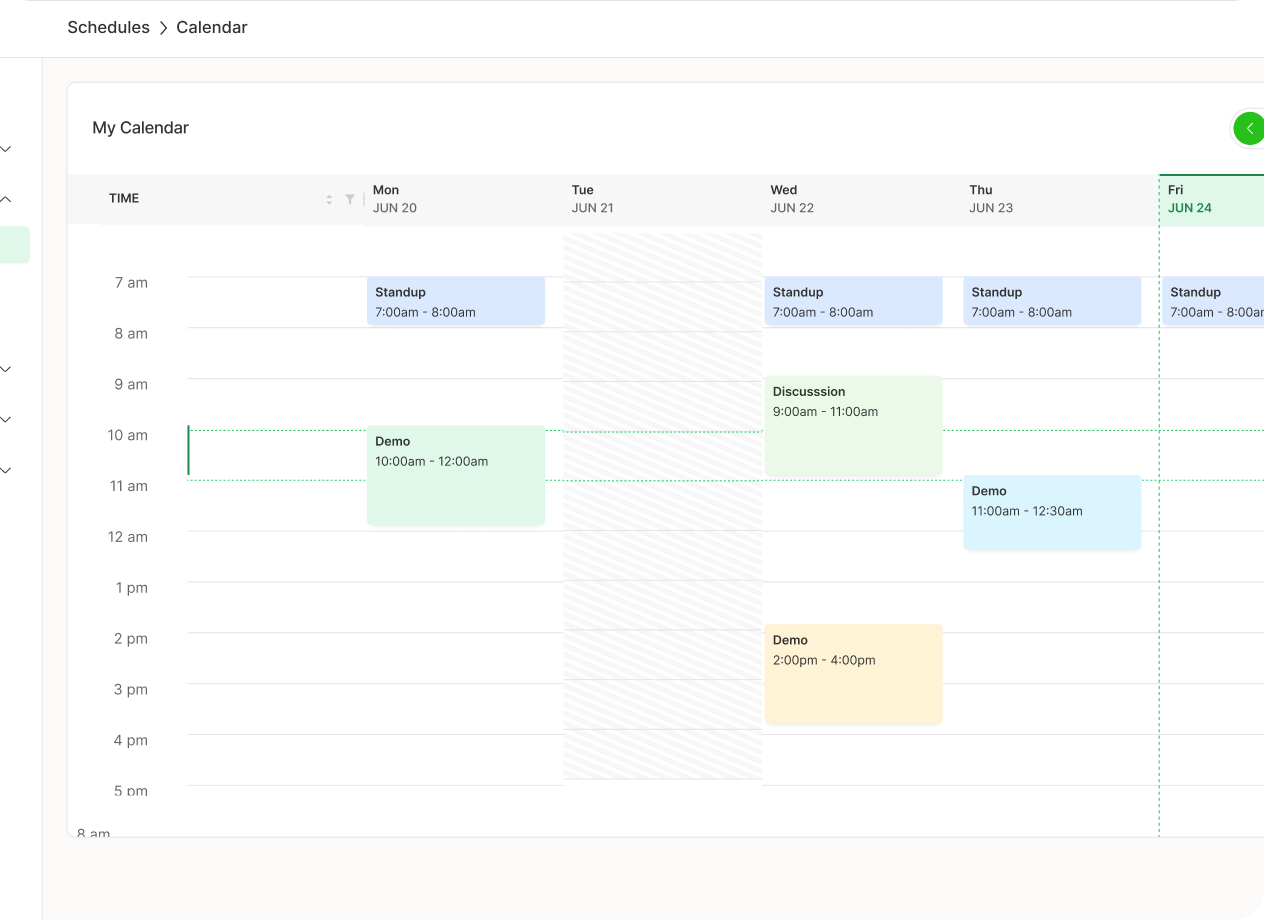Click the Calendar breadcrumb item
Image resolution: width=1264 pixels, height=920 pixels.
[x=211, y=28]
